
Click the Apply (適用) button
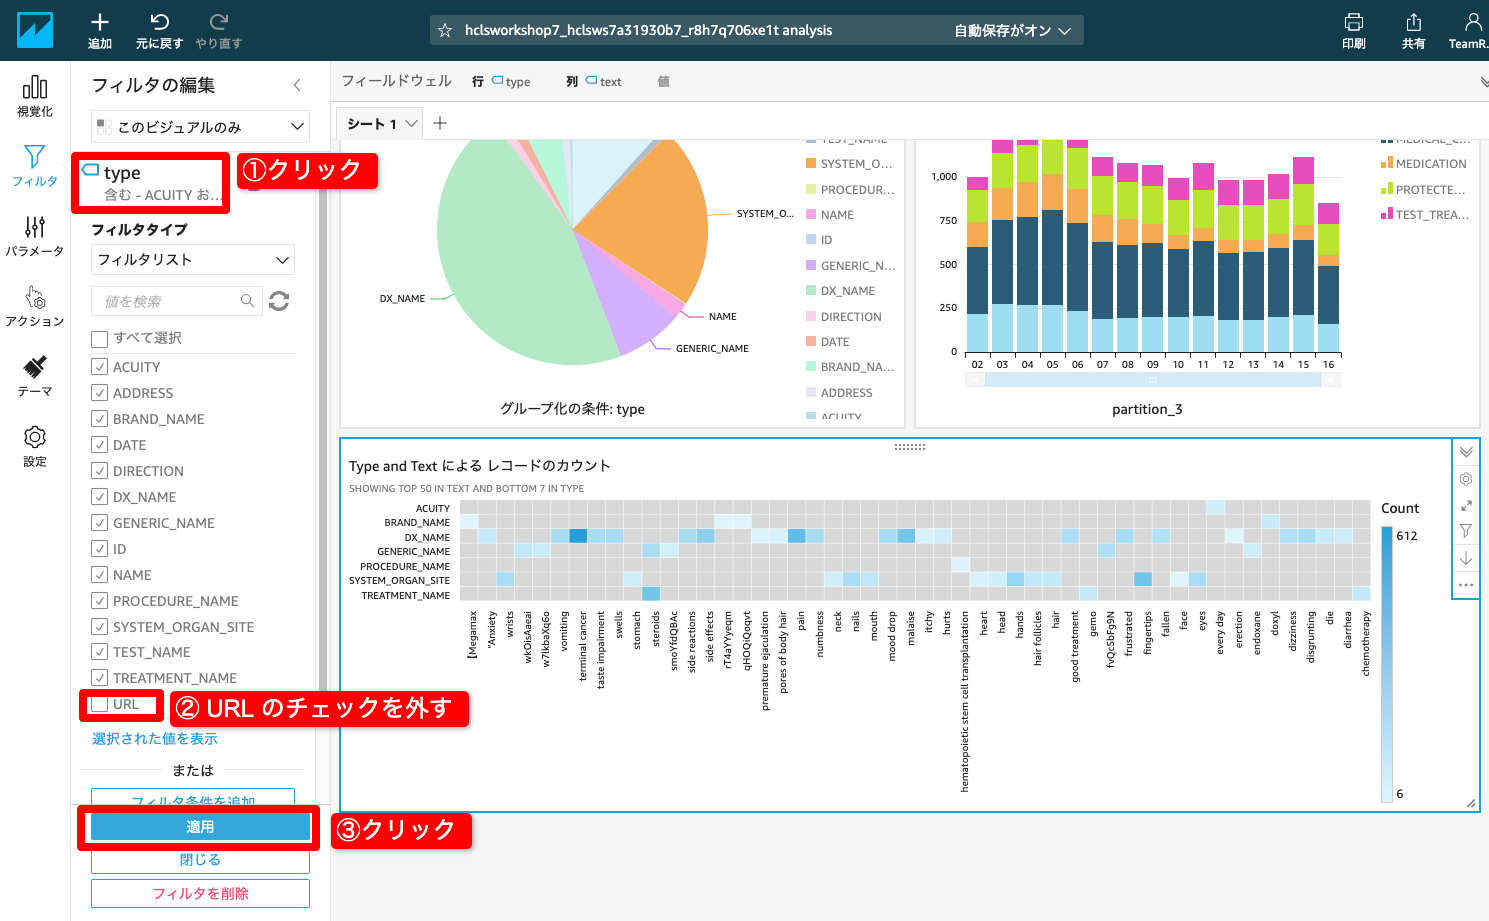pos(200,827)
